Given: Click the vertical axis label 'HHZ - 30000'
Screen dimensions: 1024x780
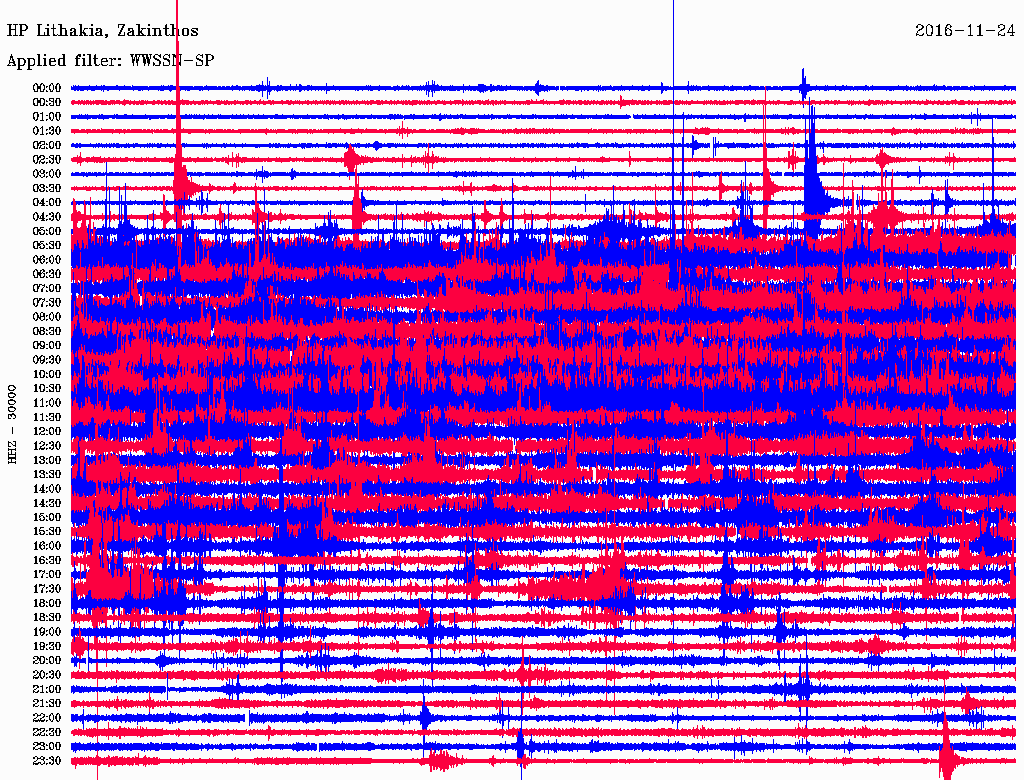Looking at the screenshot, I should (x=12, y=425).
